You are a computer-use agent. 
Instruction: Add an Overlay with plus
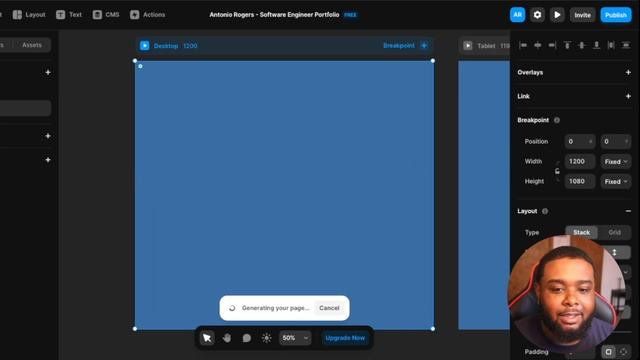coord(628,72)
